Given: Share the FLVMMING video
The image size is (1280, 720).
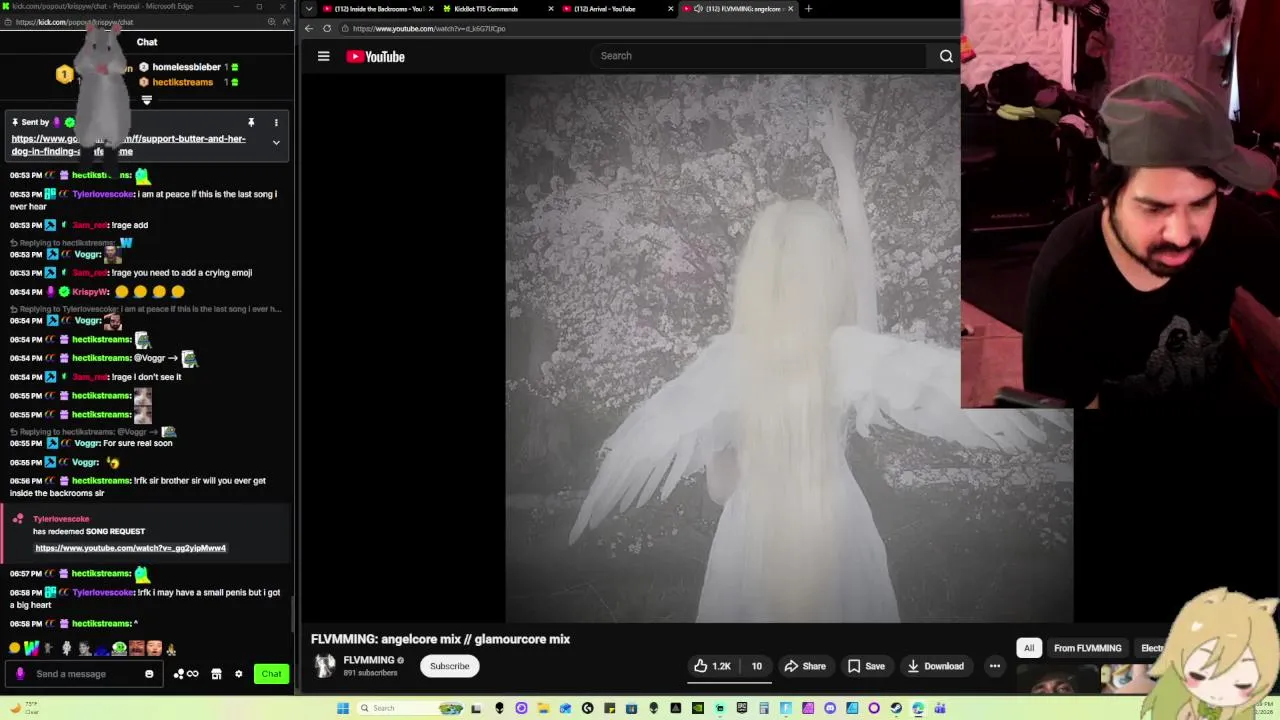Looking at the screenshot, I should [x=805, y=666].
